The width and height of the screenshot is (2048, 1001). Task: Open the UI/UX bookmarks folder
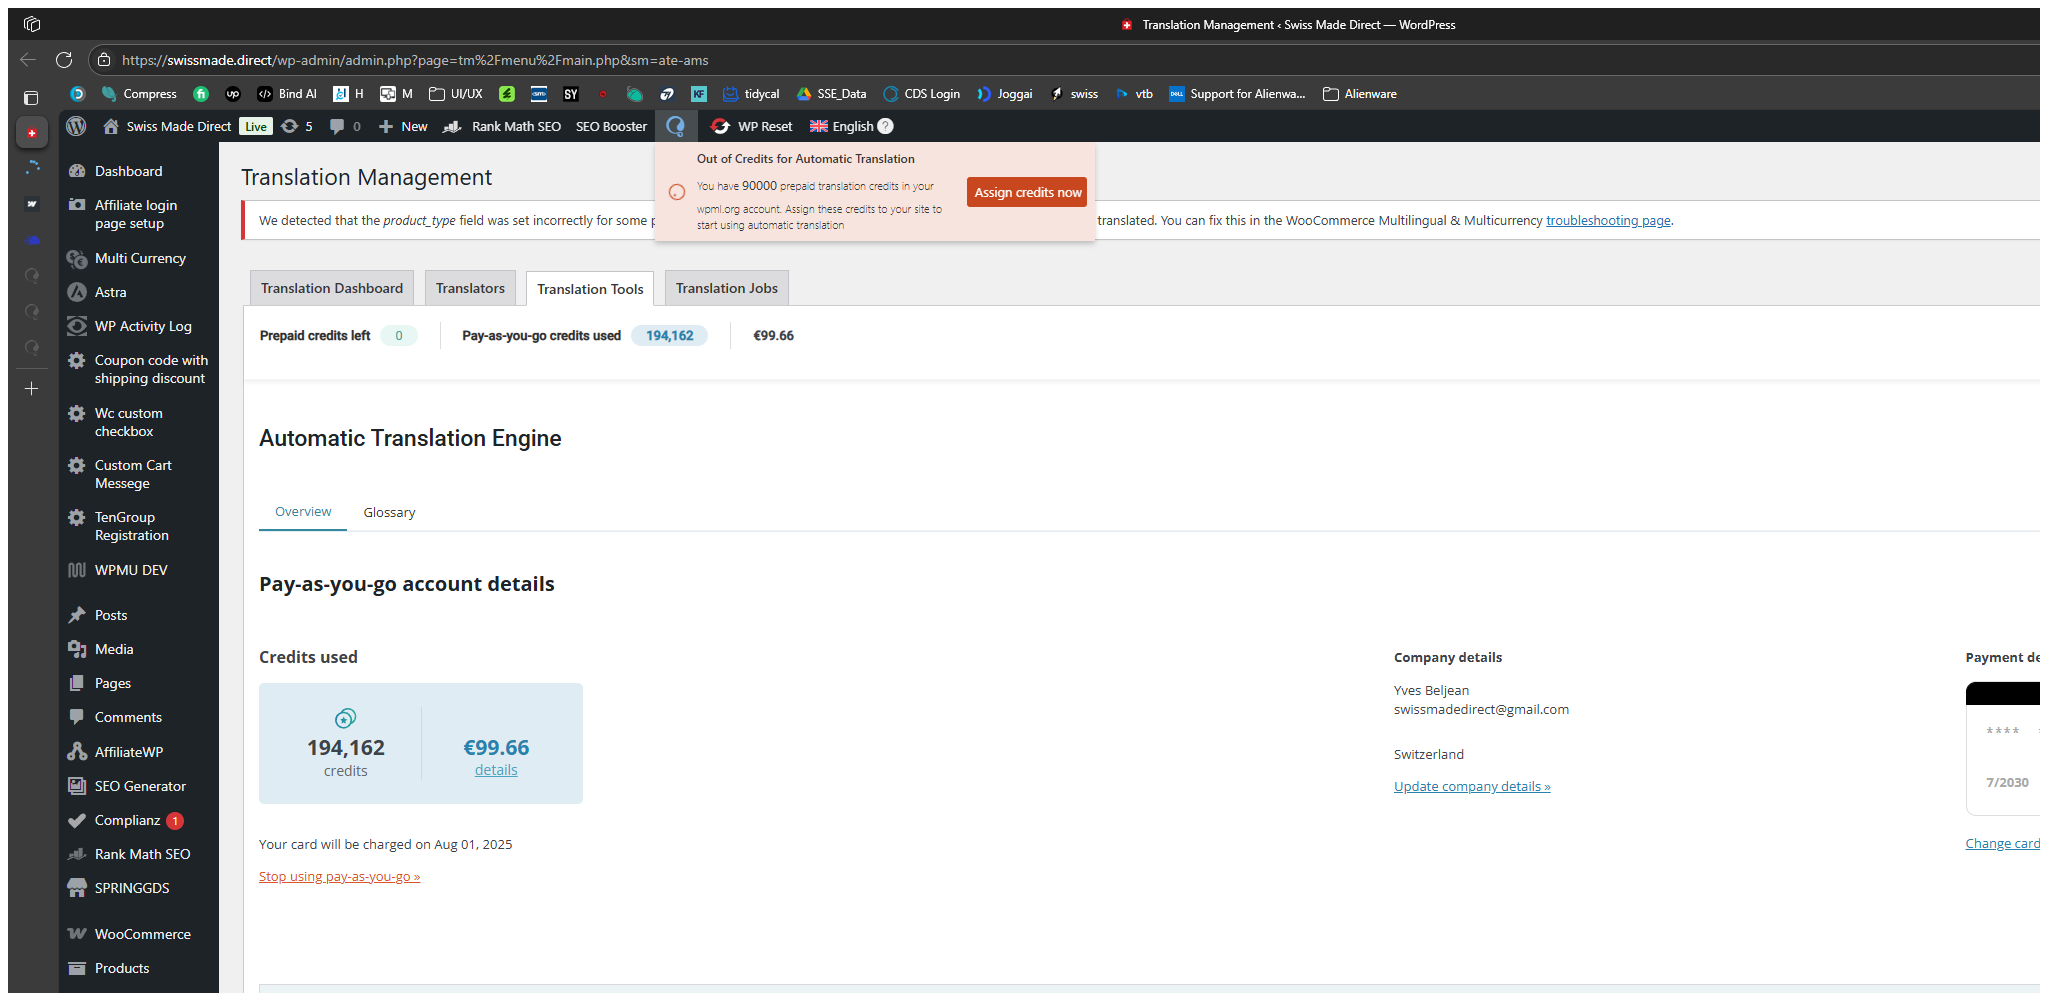click(x=456, y=94)
